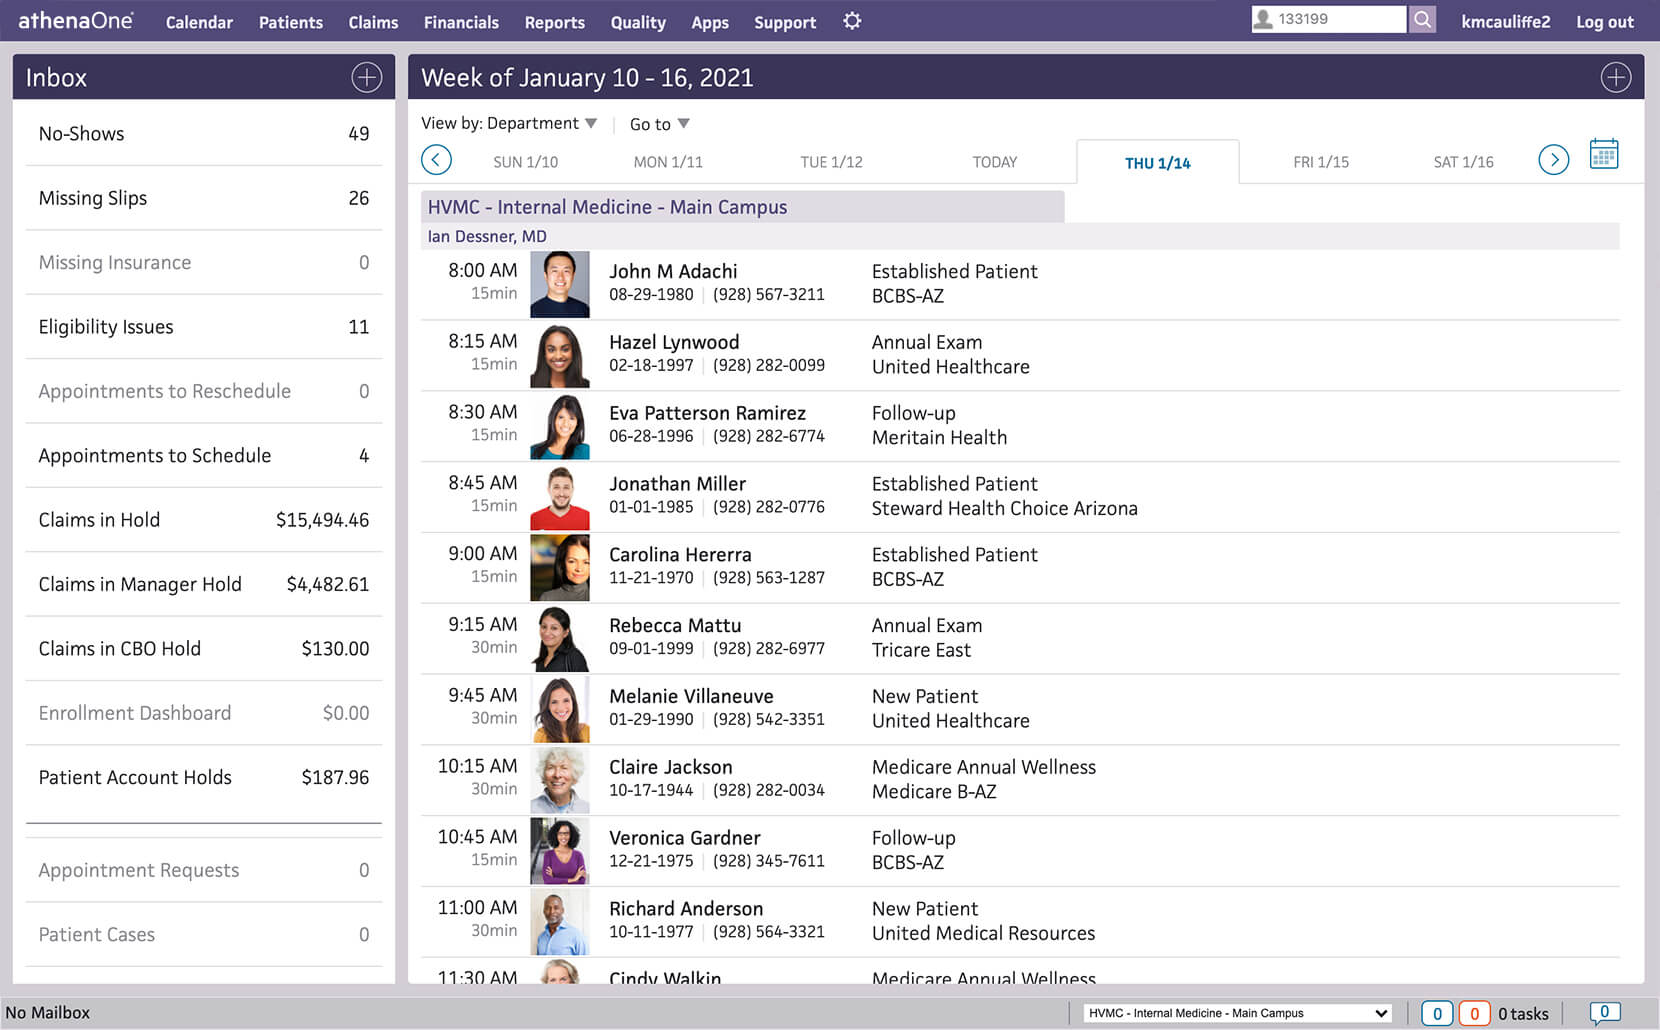
Task: Click inside the patient search input field
Action: coord(1340,18)
